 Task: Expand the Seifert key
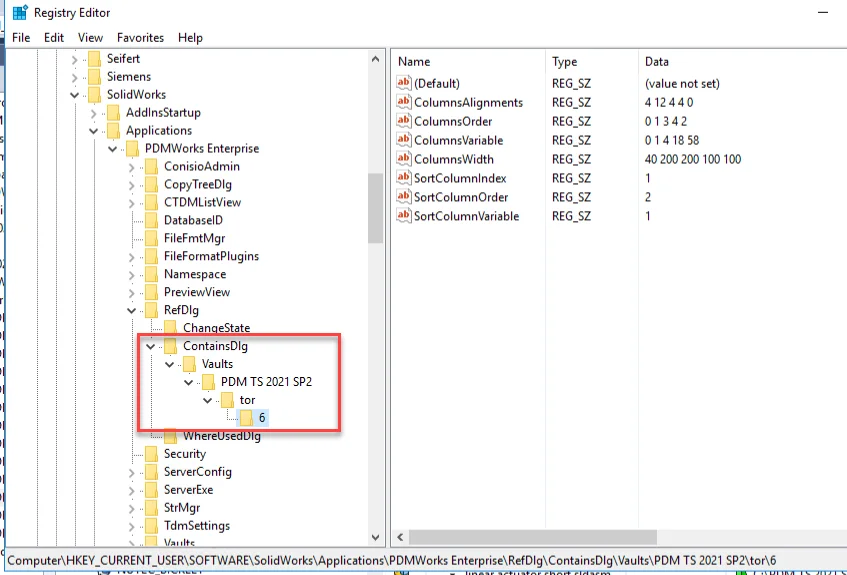[x=75, y=59]
